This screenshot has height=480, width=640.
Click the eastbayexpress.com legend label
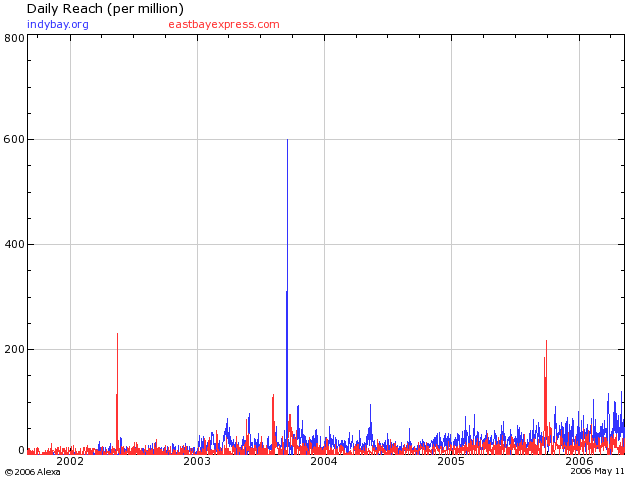(224, 24)
